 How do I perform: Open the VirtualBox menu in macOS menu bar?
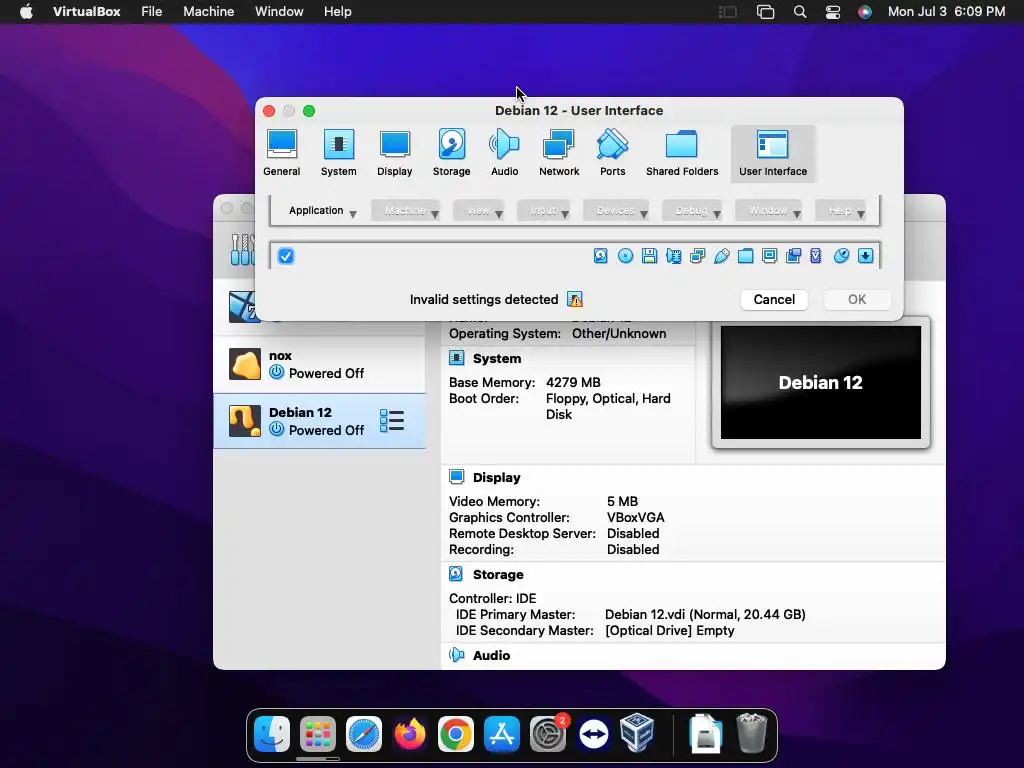click(86, 12)
